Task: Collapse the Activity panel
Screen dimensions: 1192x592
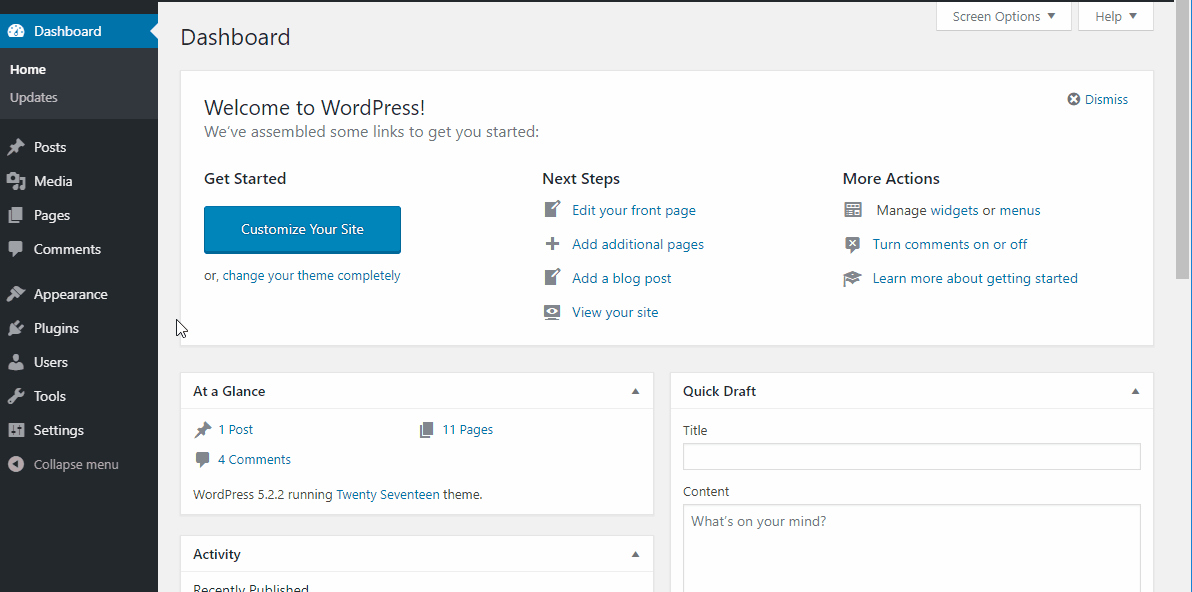Action: click(636, 555)
